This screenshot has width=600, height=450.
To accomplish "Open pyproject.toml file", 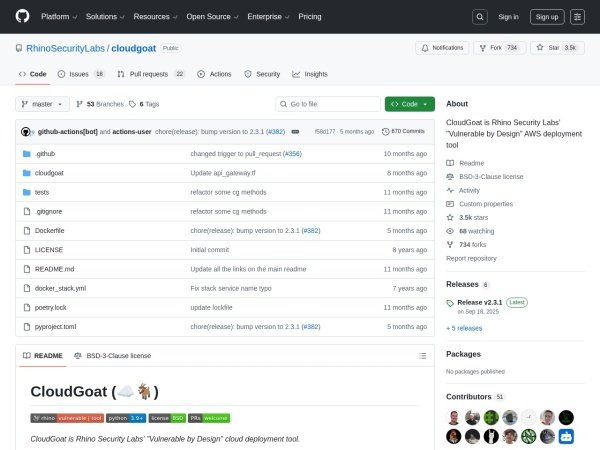I will click(55, 326).
